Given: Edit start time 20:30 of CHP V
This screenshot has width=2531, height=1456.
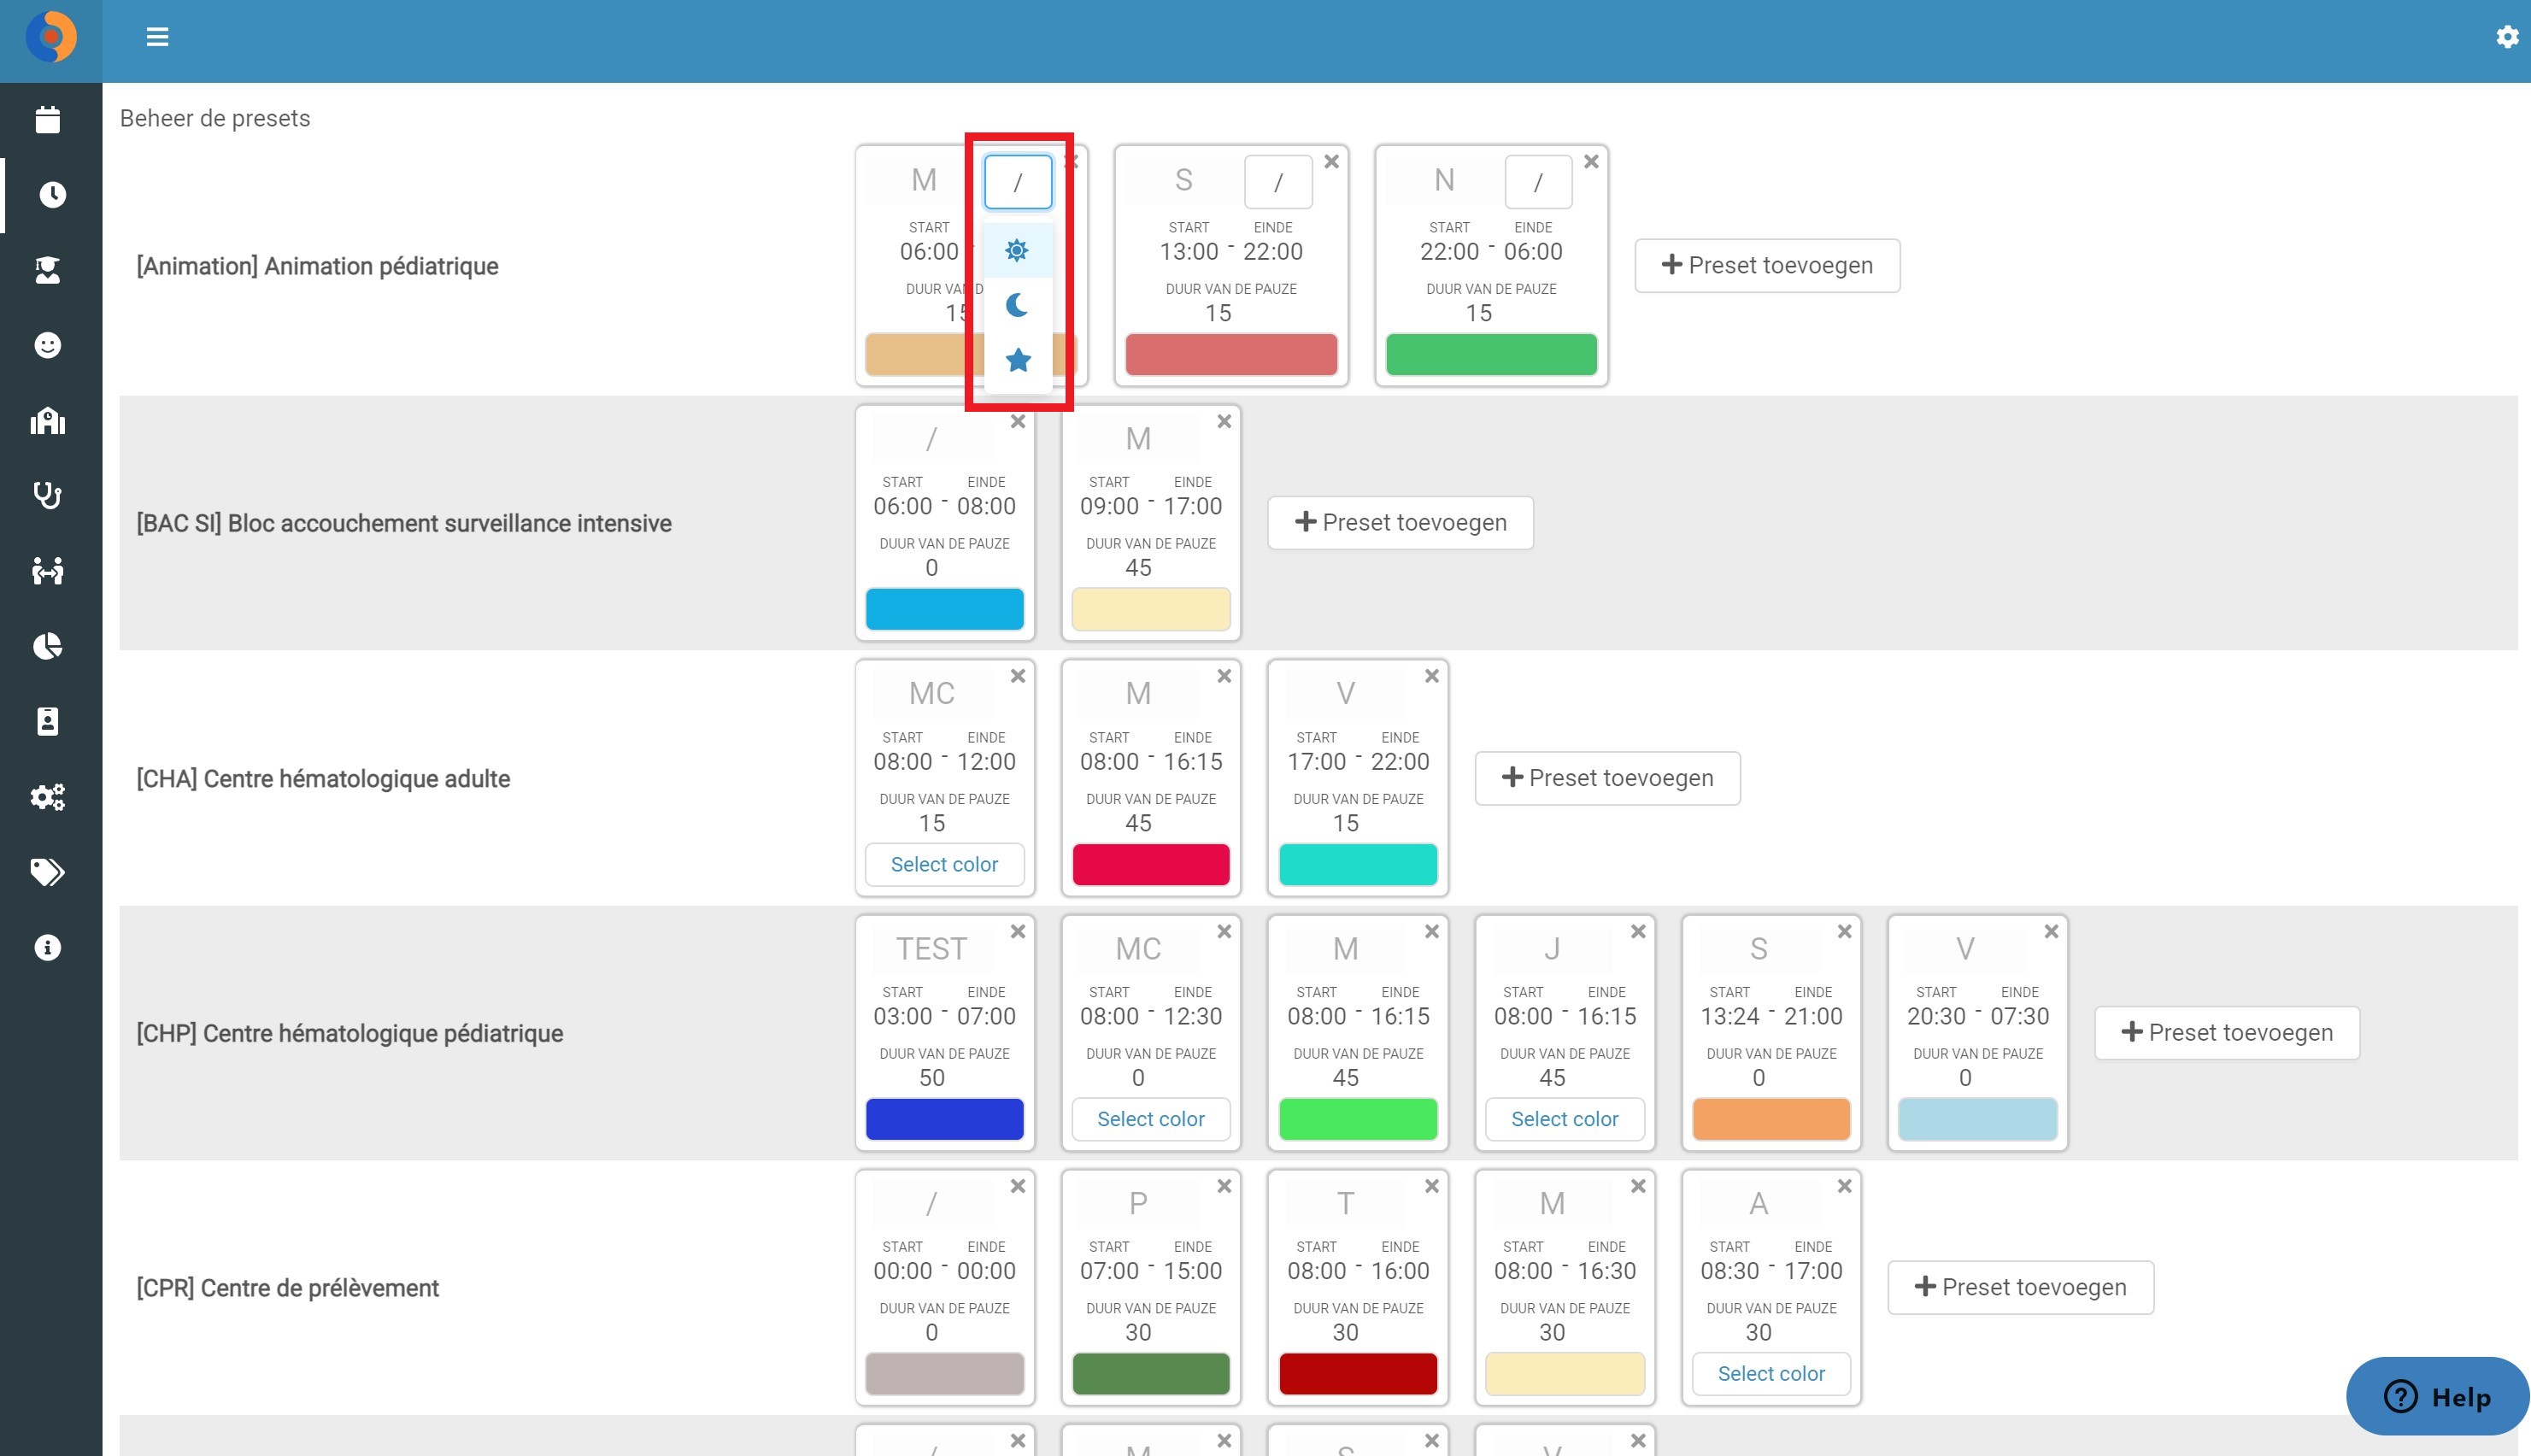Looking at the screenshot, I should (x=1936, y=1016).
